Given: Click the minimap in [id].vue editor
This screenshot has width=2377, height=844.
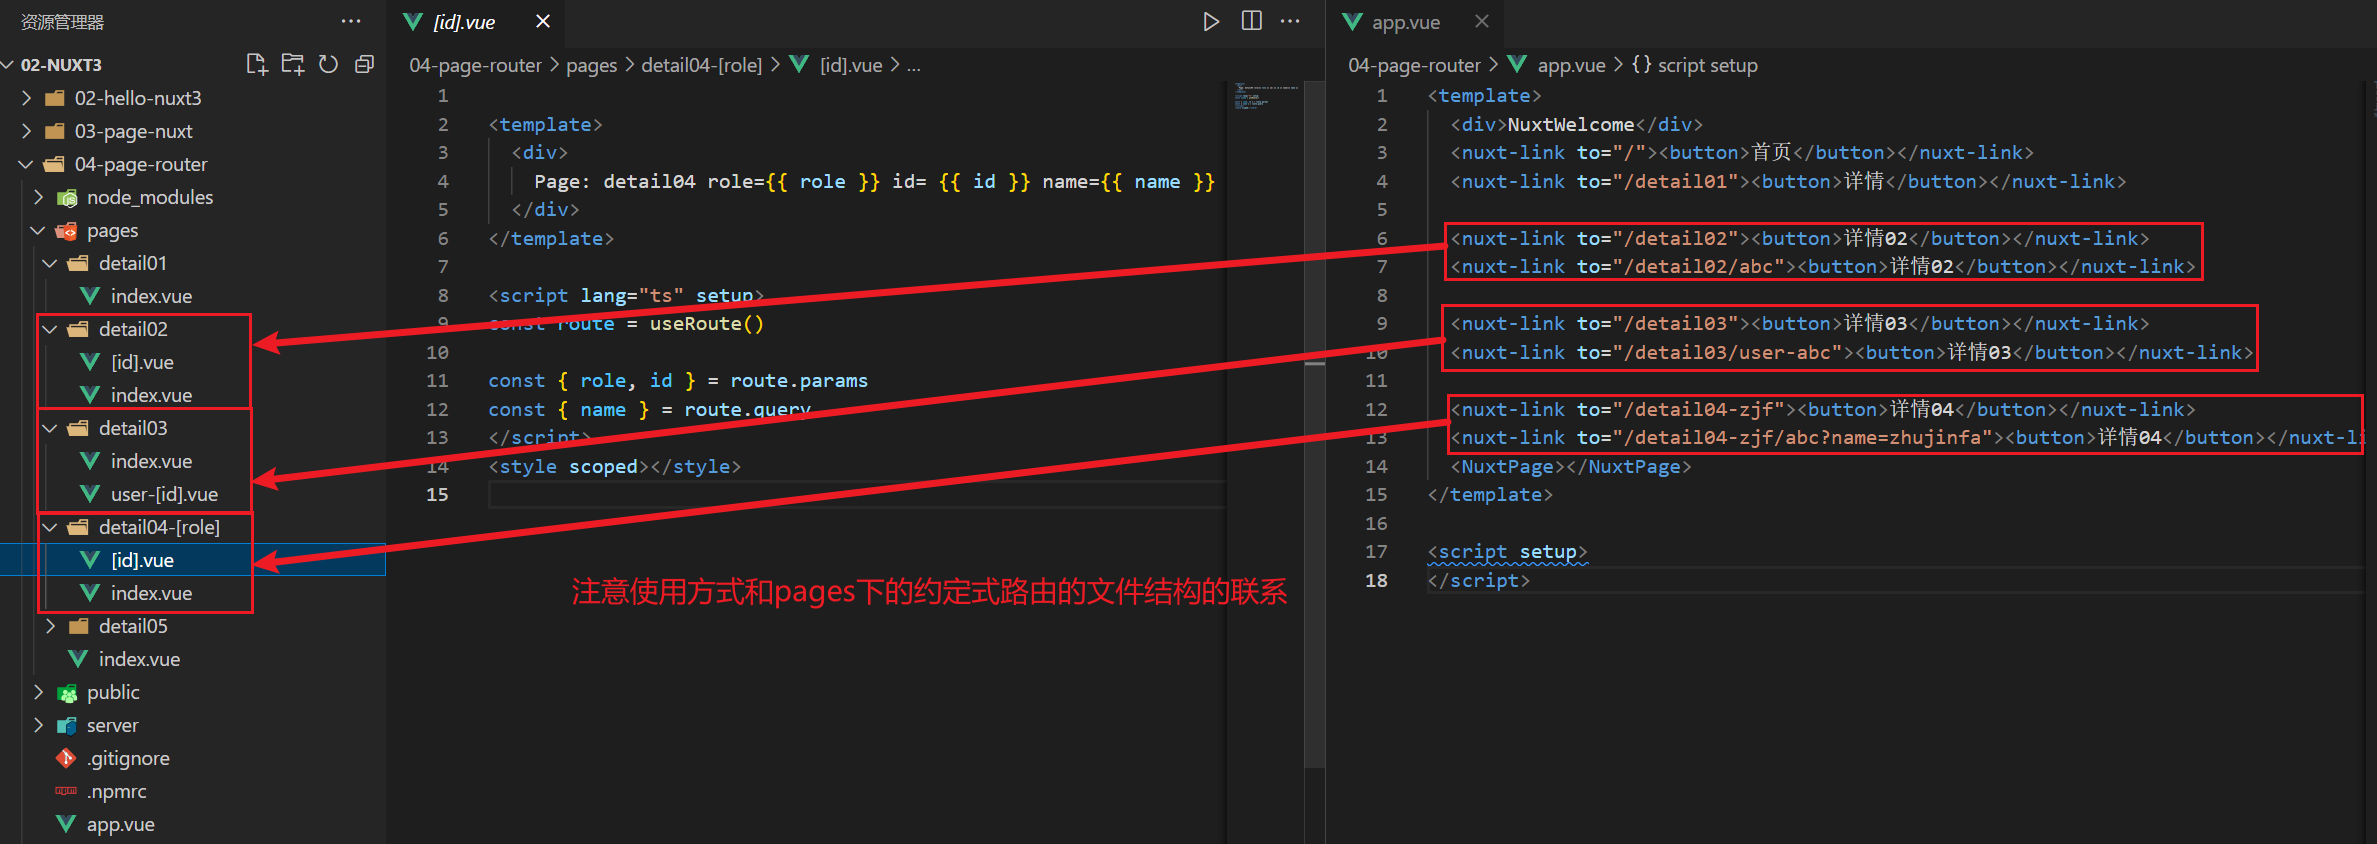Looking at the screenshot, I should (x=1265, y=98).
